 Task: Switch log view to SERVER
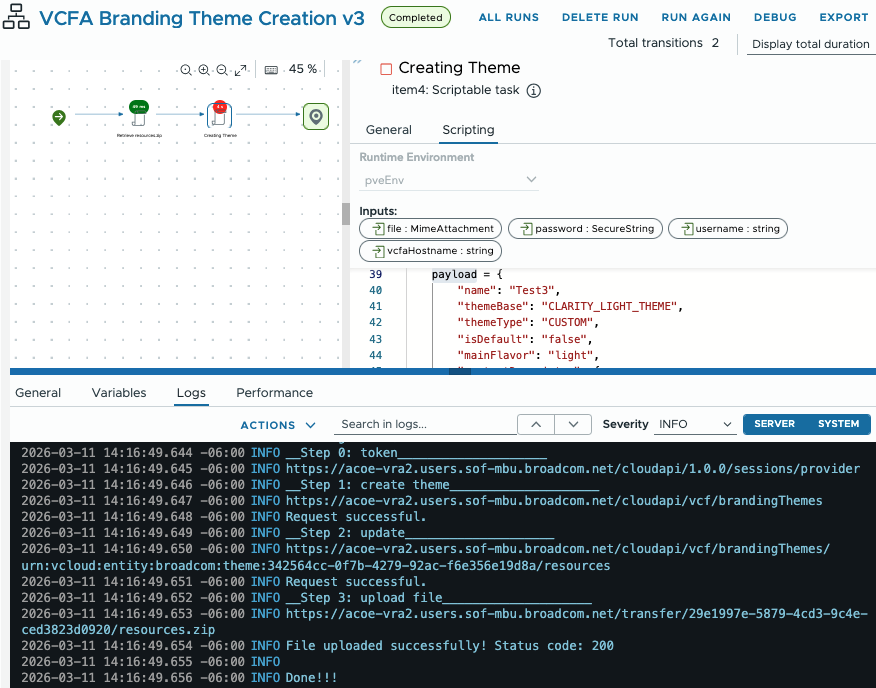pos(774,424)
